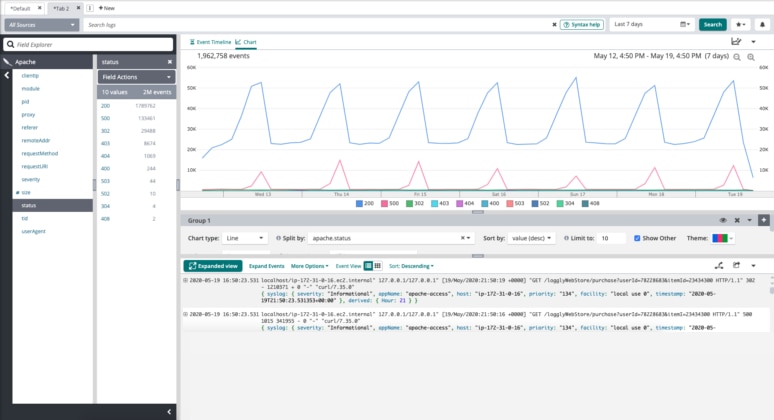Viewport: 774px width, 420px height.
Task: Open the alerts bell icon
Action: (763, 24)
